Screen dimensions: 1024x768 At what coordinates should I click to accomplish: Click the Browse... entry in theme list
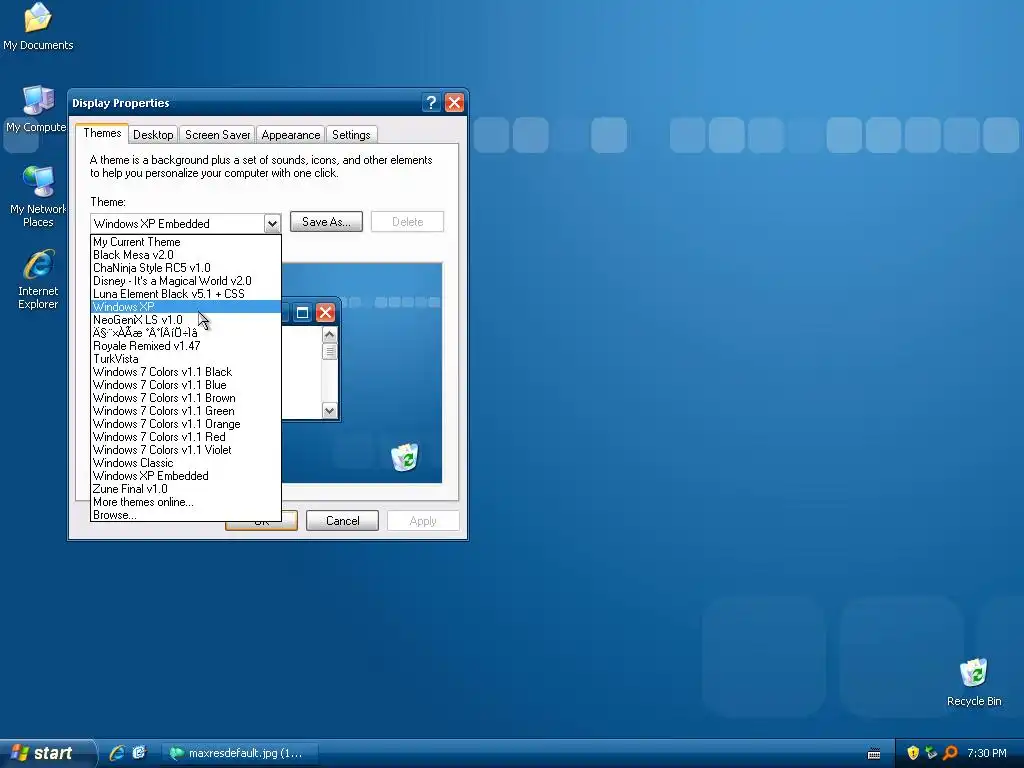pos(186,515)
